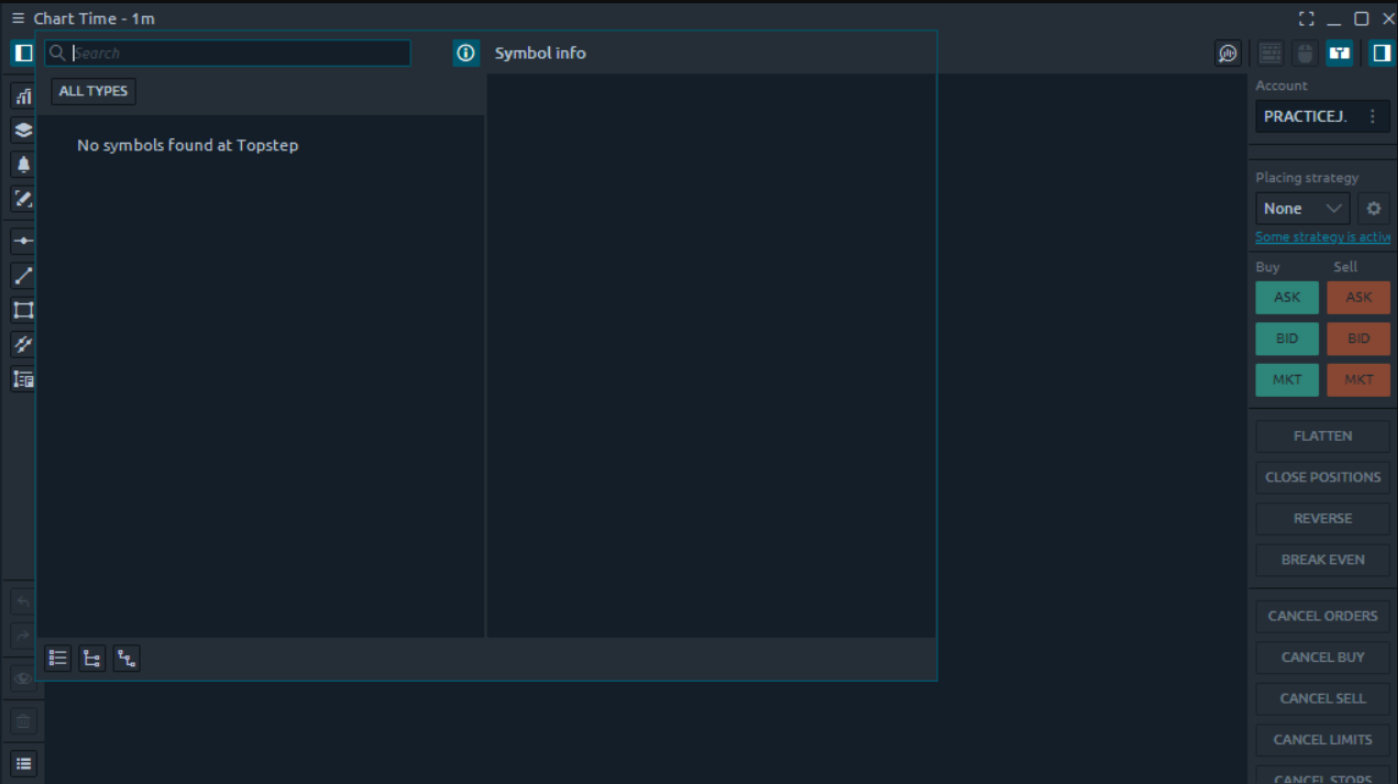Toggle the chart trading mode button
Screen dimensions: 1398x784
pyautogui.click(x=1339, y=53)
